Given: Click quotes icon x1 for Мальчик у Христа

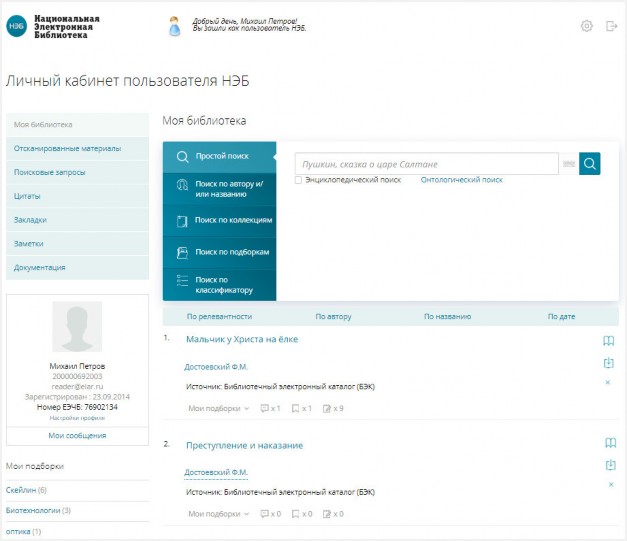Looking at the screenshot, I should pyautogui.click(x=264, y=408).
